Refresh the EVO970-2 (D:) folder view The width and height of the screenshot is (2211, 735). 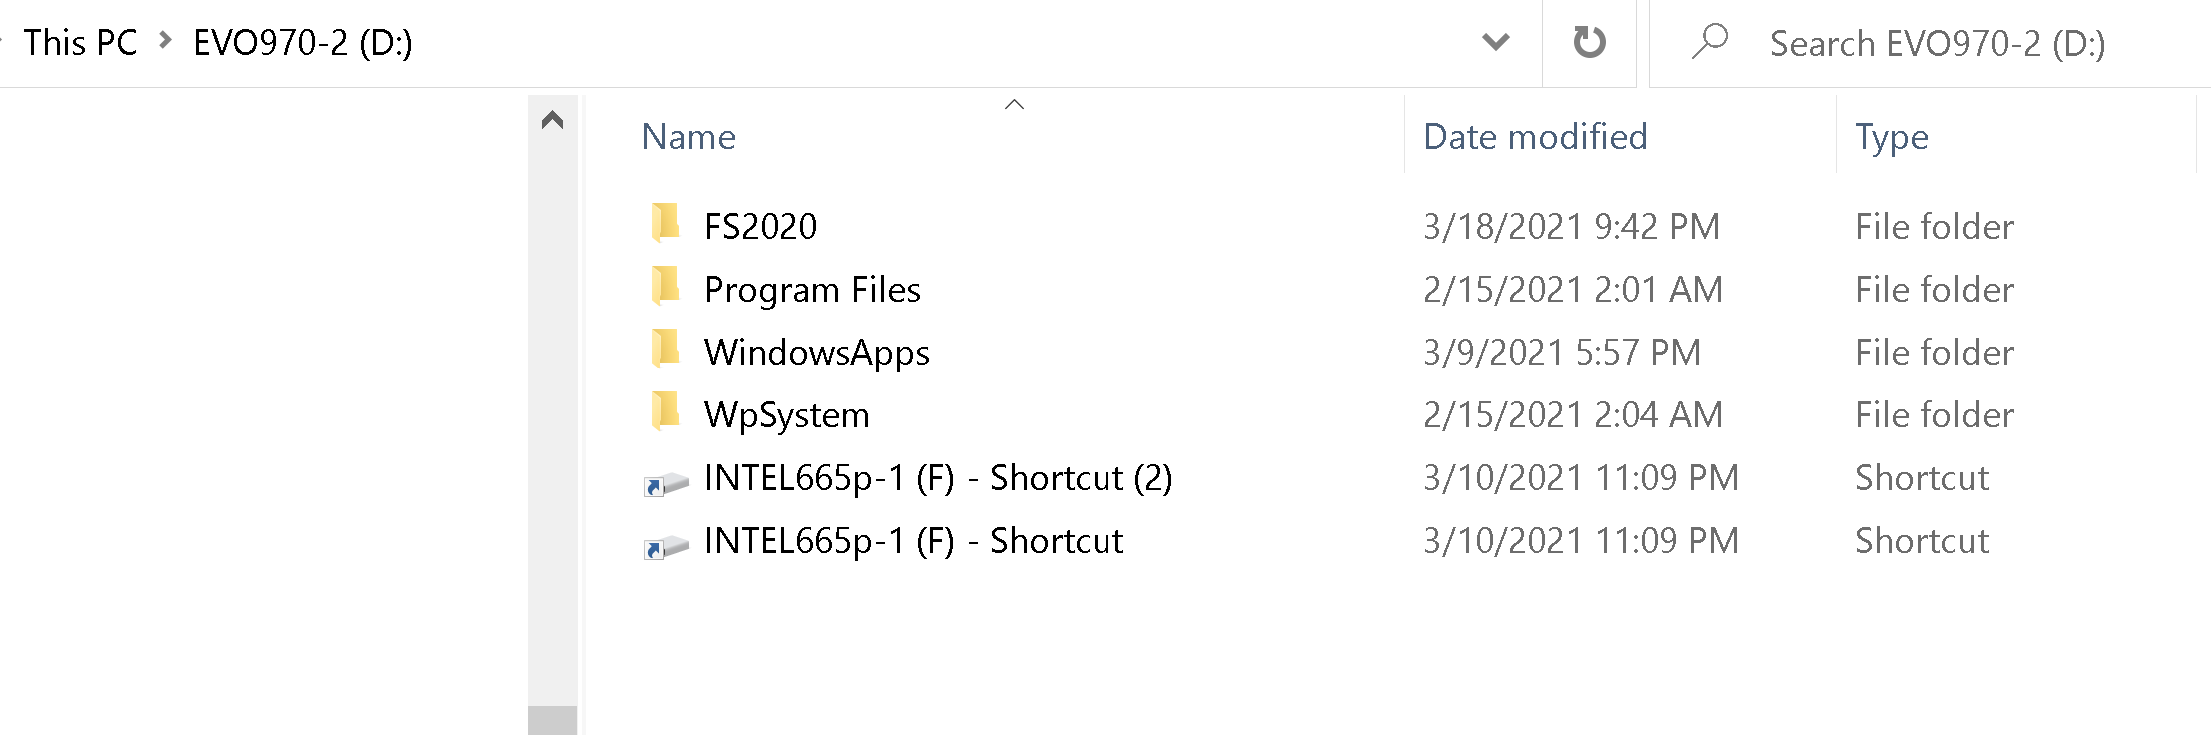pyautogui.click(x=1589, y=42)
